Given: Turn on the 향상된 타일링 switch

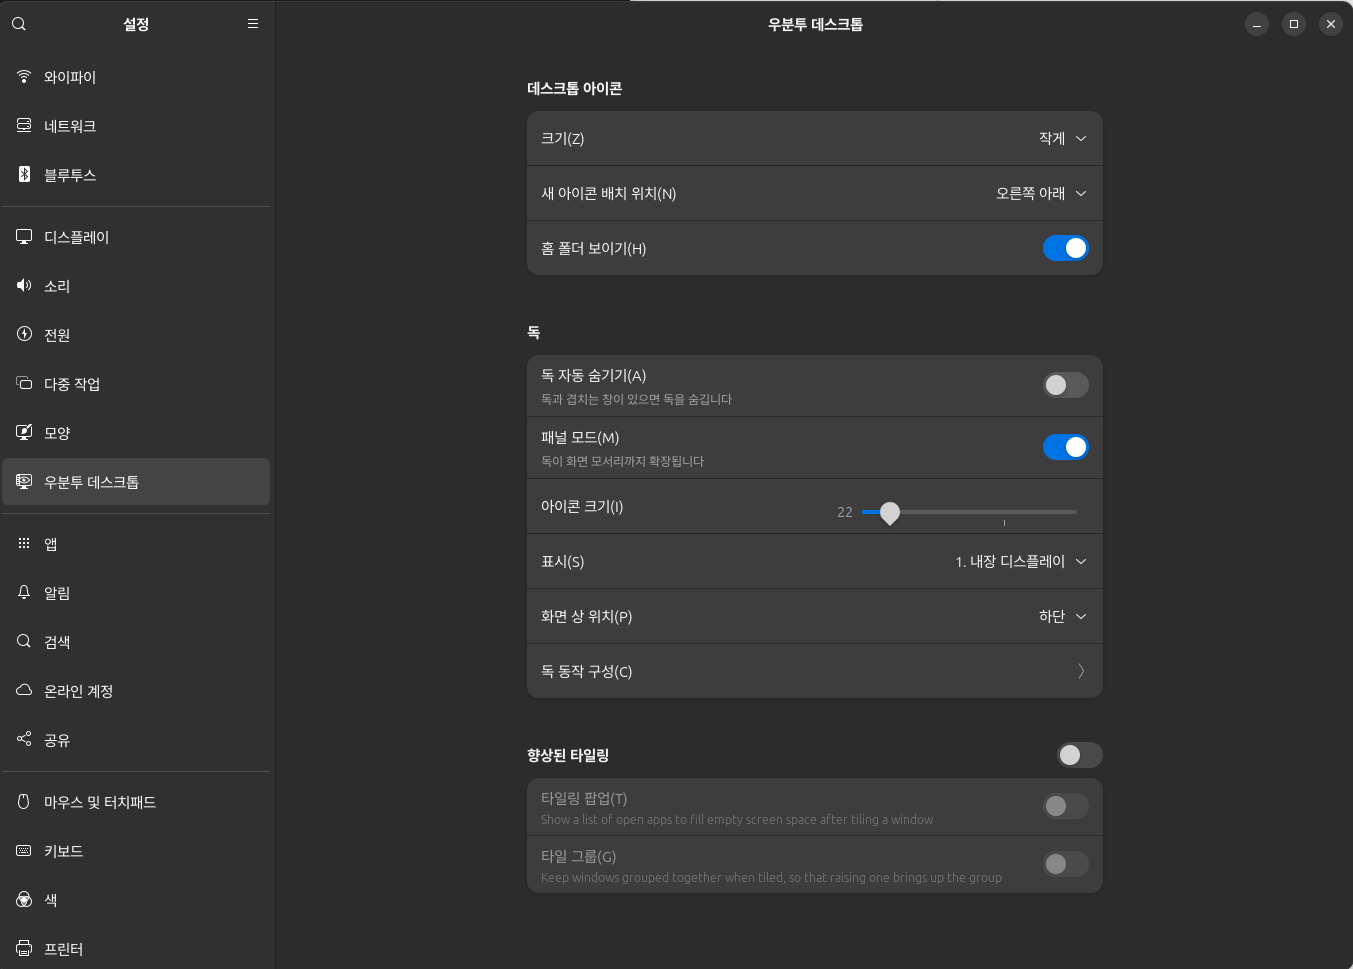Looking at the screenshot, I should pos(1080,755).
